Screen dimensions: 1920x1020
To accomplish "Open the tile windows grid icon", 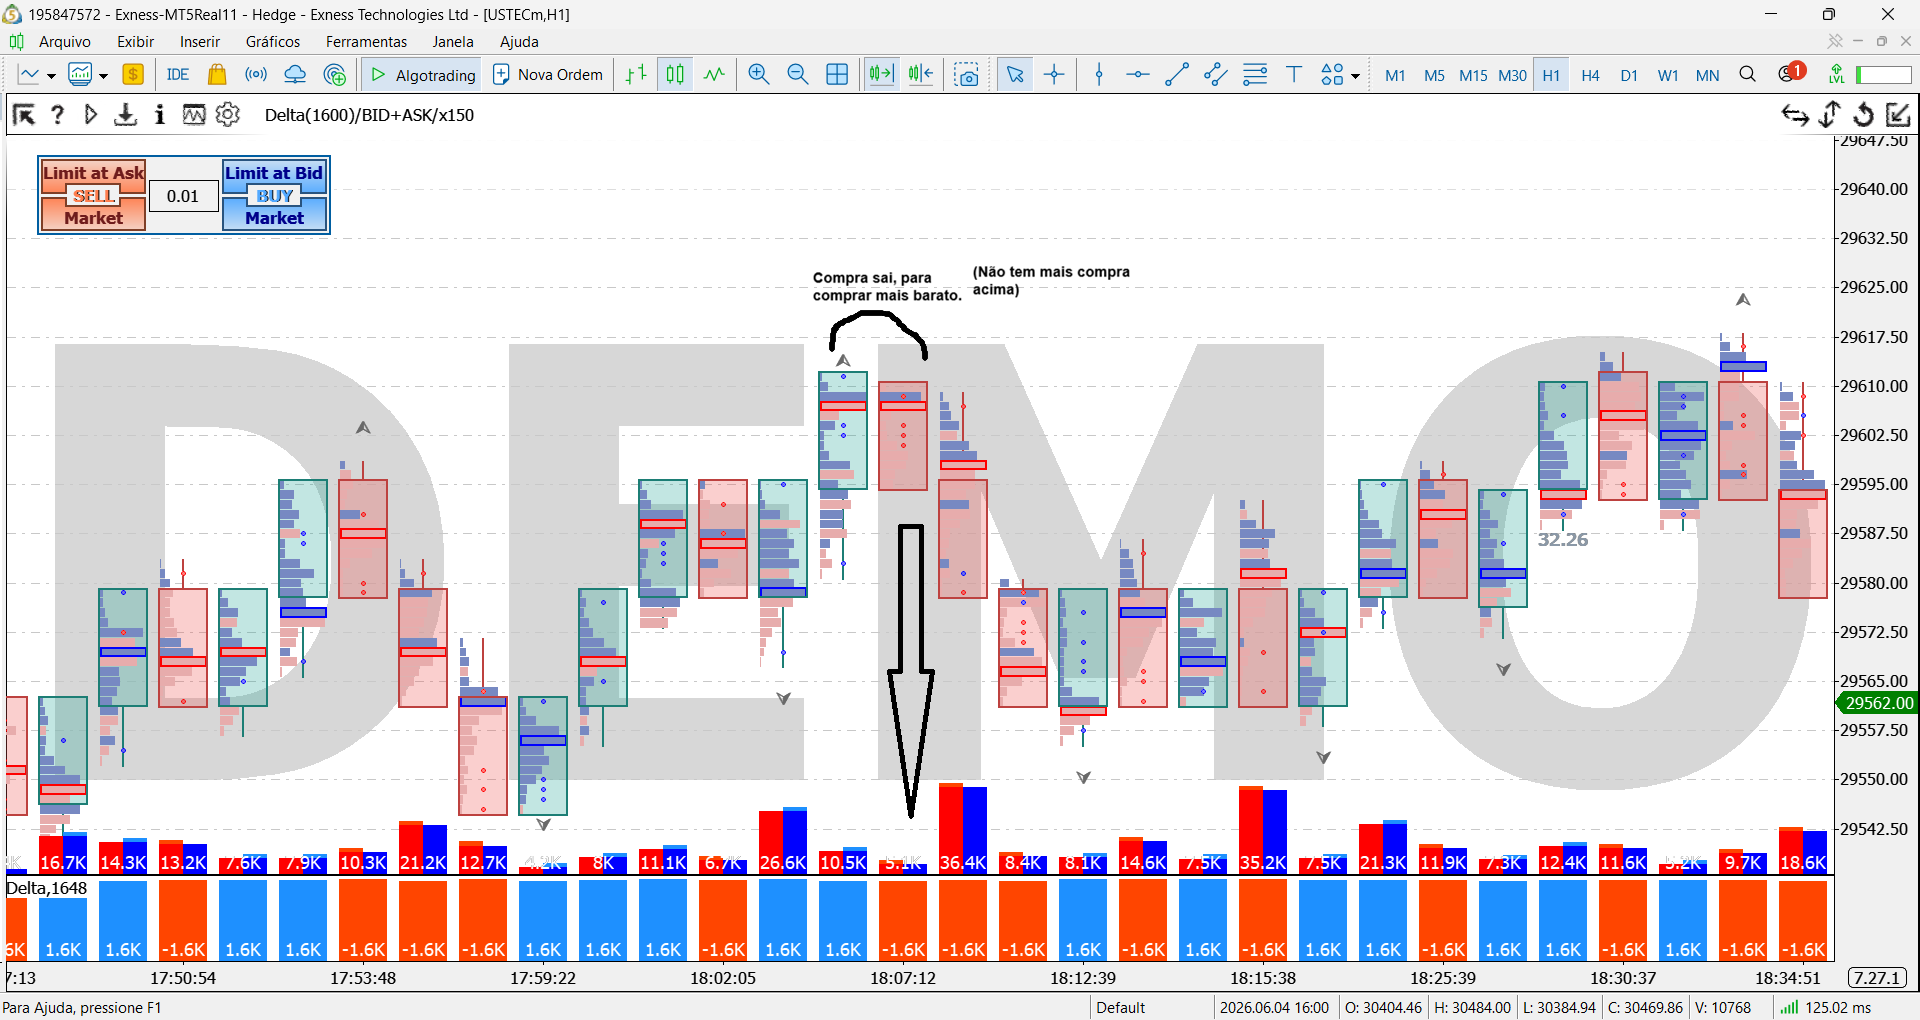I will click(x=837, y=75).
